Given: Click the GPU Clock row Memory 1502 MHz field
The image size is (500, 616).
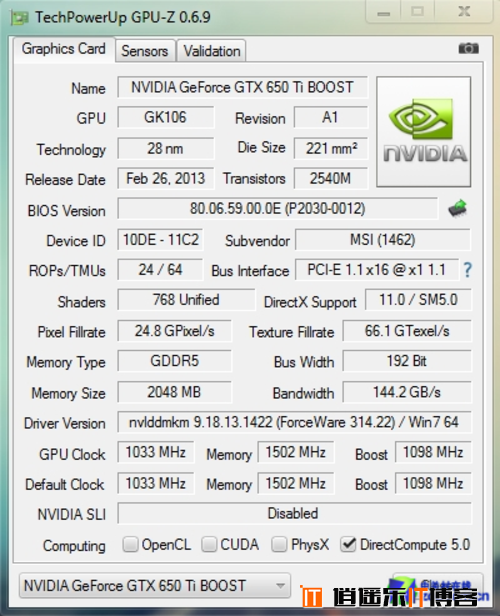Looking at the screenshot, I should [296, 452].
